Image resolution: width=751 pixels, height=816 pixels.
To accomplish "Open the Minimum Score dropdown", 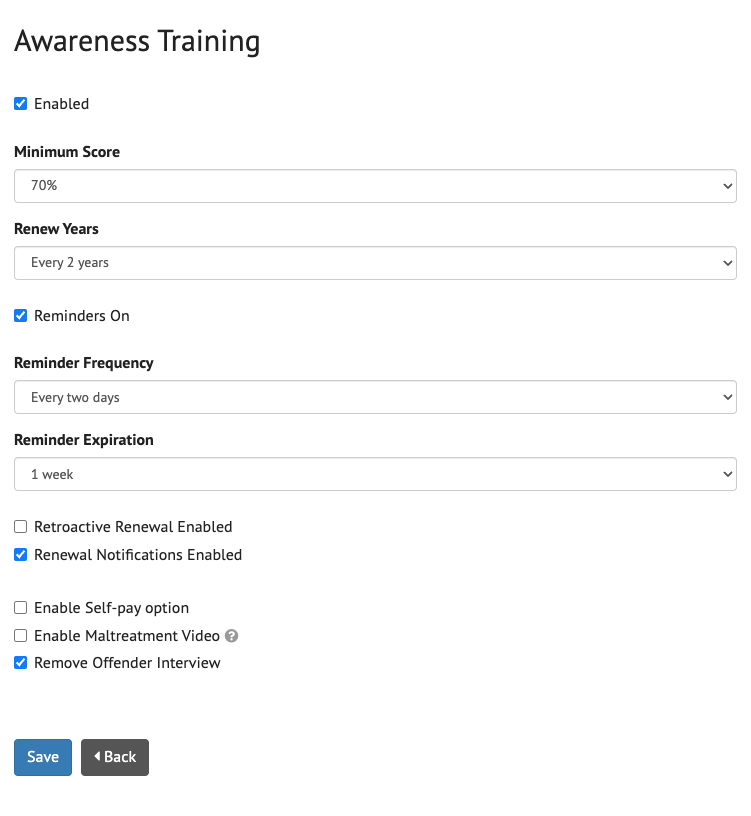I will point(375,186).
